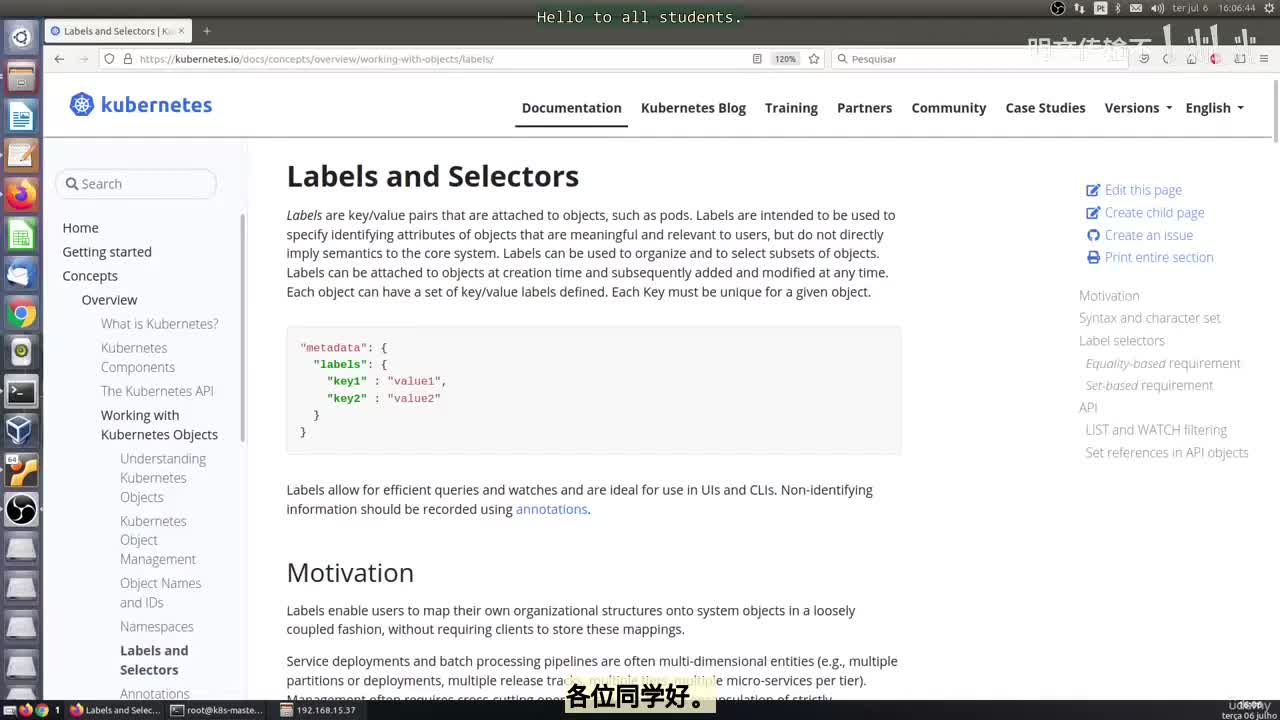Switch to the Documentation nav item
This screenshot has width=1280, height=720.
click(x=572, y=108)
